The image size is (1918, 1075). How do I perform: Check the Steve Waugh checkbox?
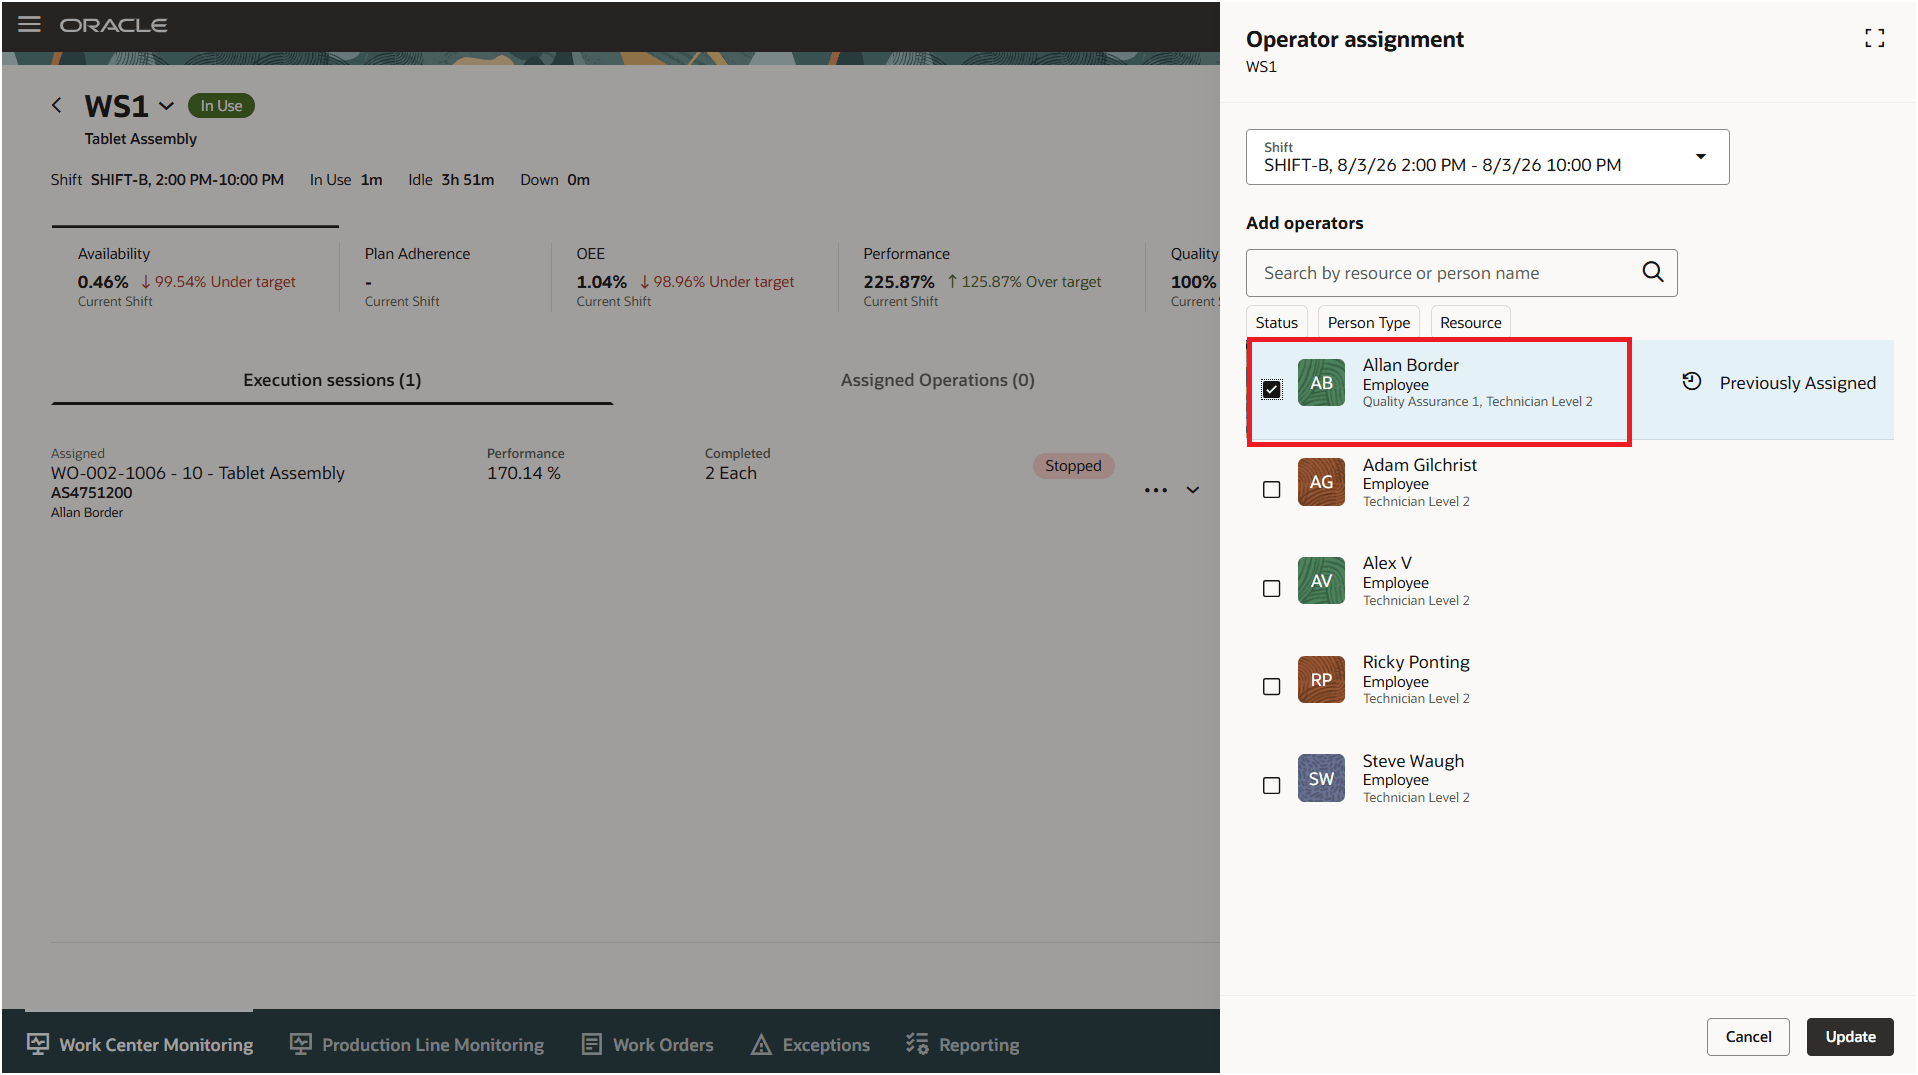(x=1271, y=785)
